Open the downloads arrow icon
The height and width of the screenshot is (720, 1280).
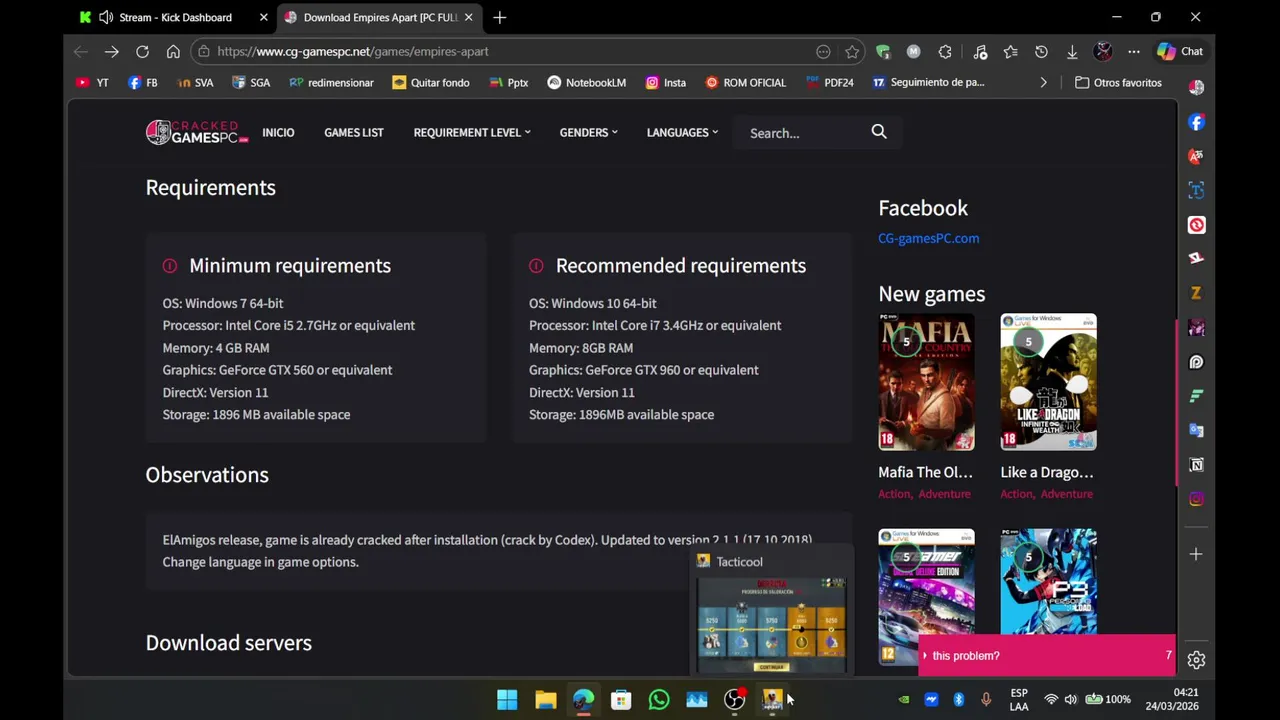tap(1072, 51)
